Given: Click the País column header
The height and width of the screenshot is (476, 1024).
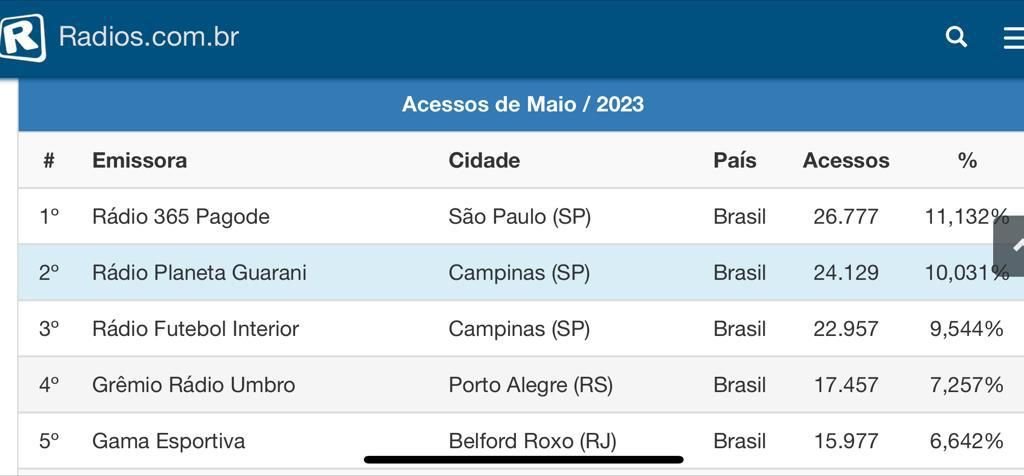Looking at the screenshot, I should [x=735, y=160].
